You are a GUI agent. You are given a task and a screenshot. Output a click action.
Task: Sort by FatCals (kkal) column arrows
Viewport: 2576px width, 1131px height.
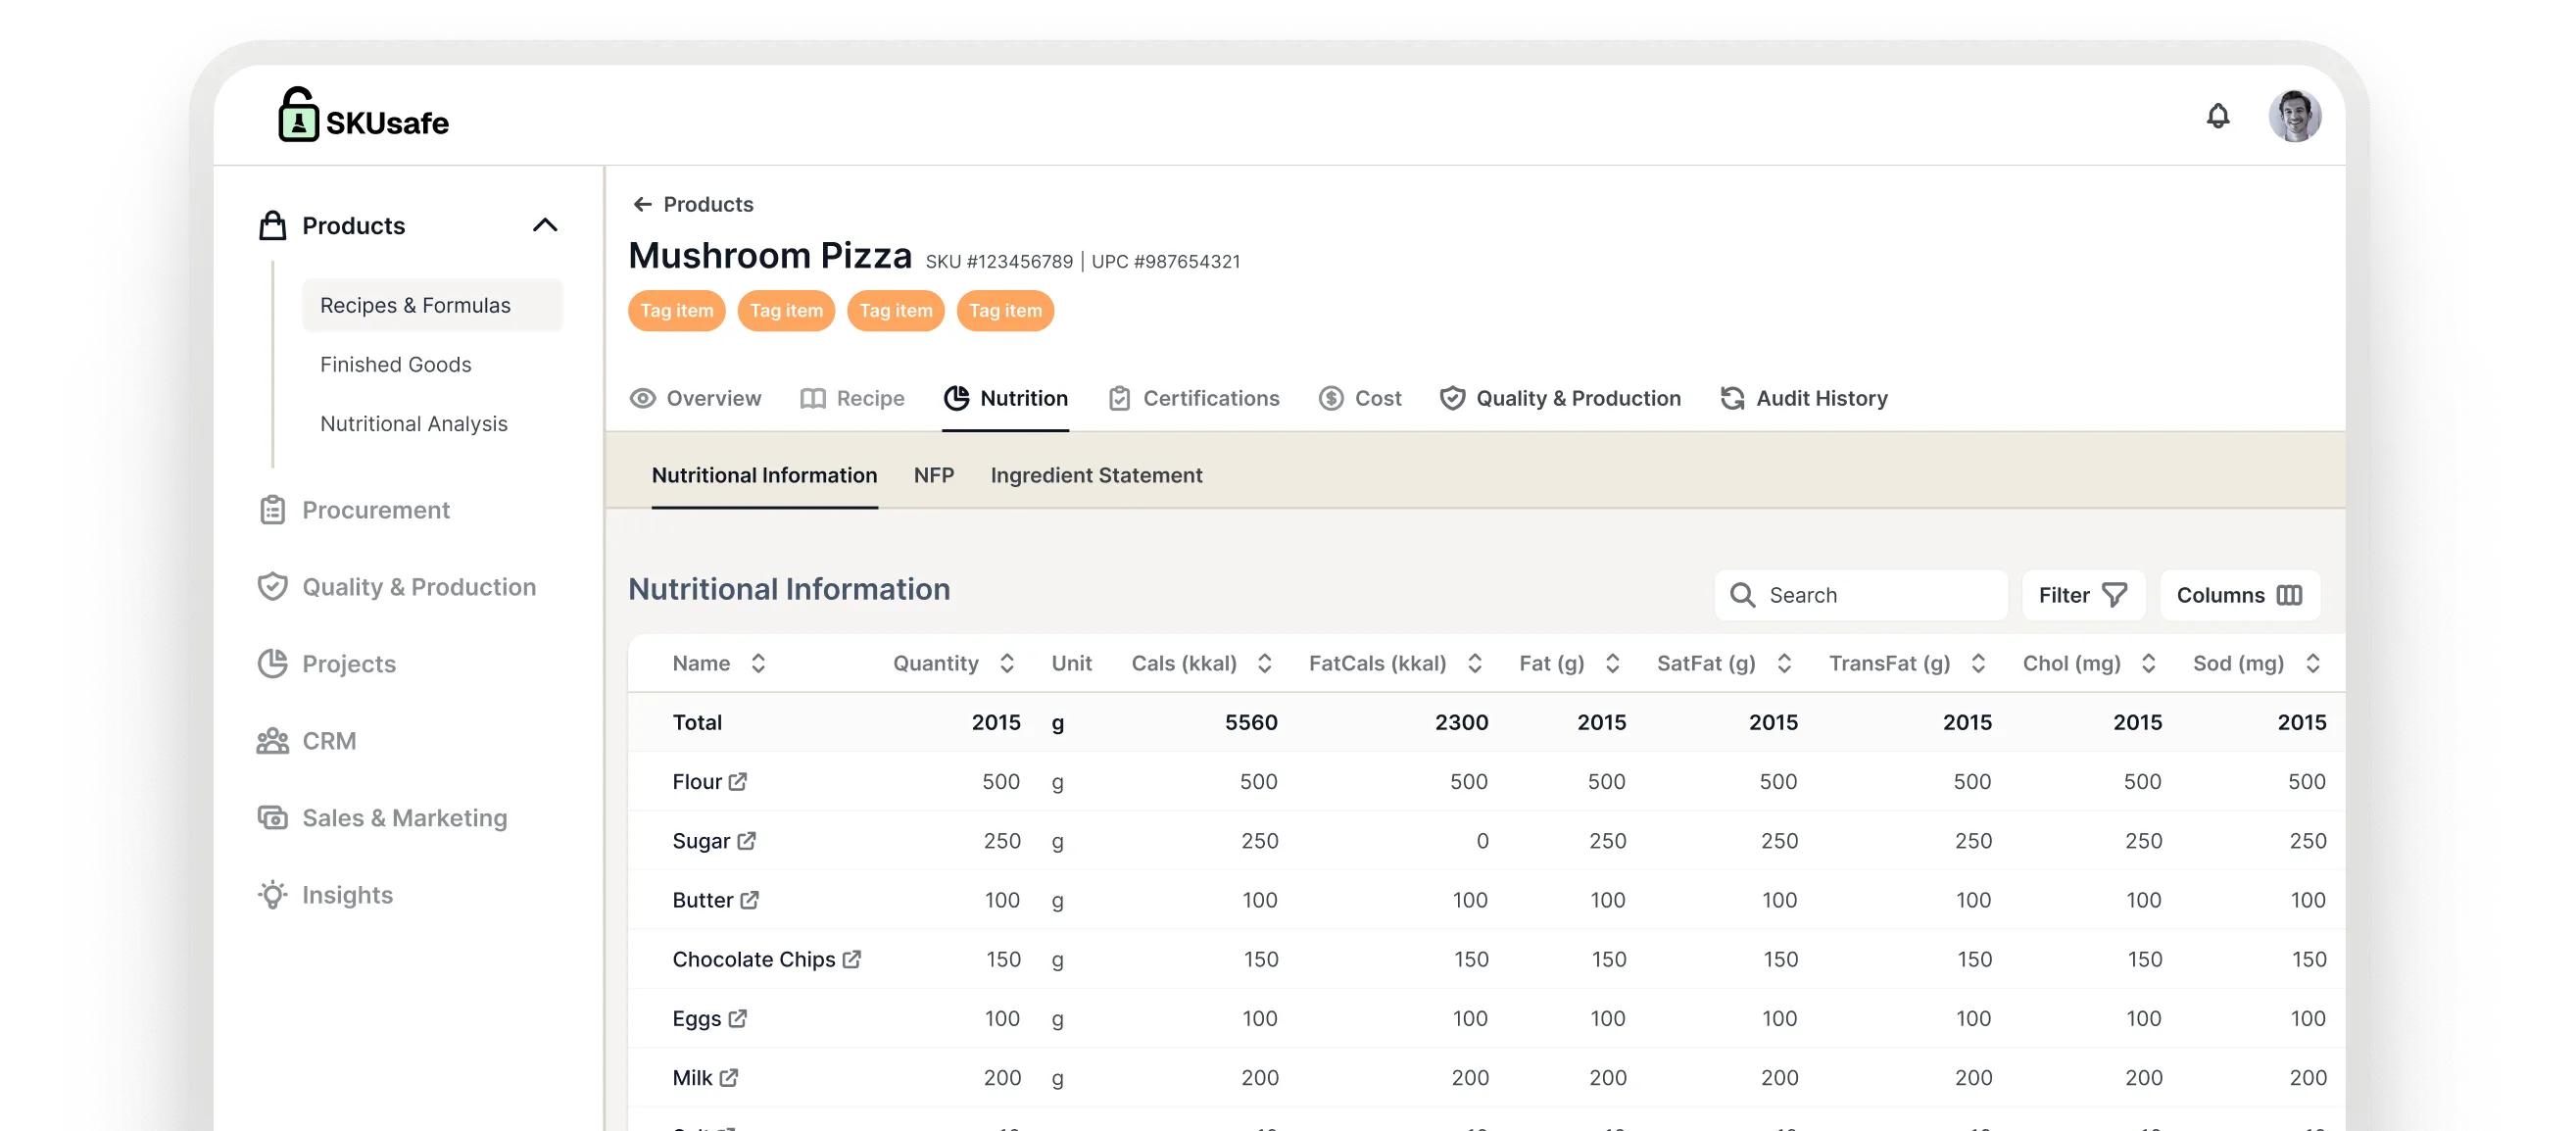pos(1474,663)
